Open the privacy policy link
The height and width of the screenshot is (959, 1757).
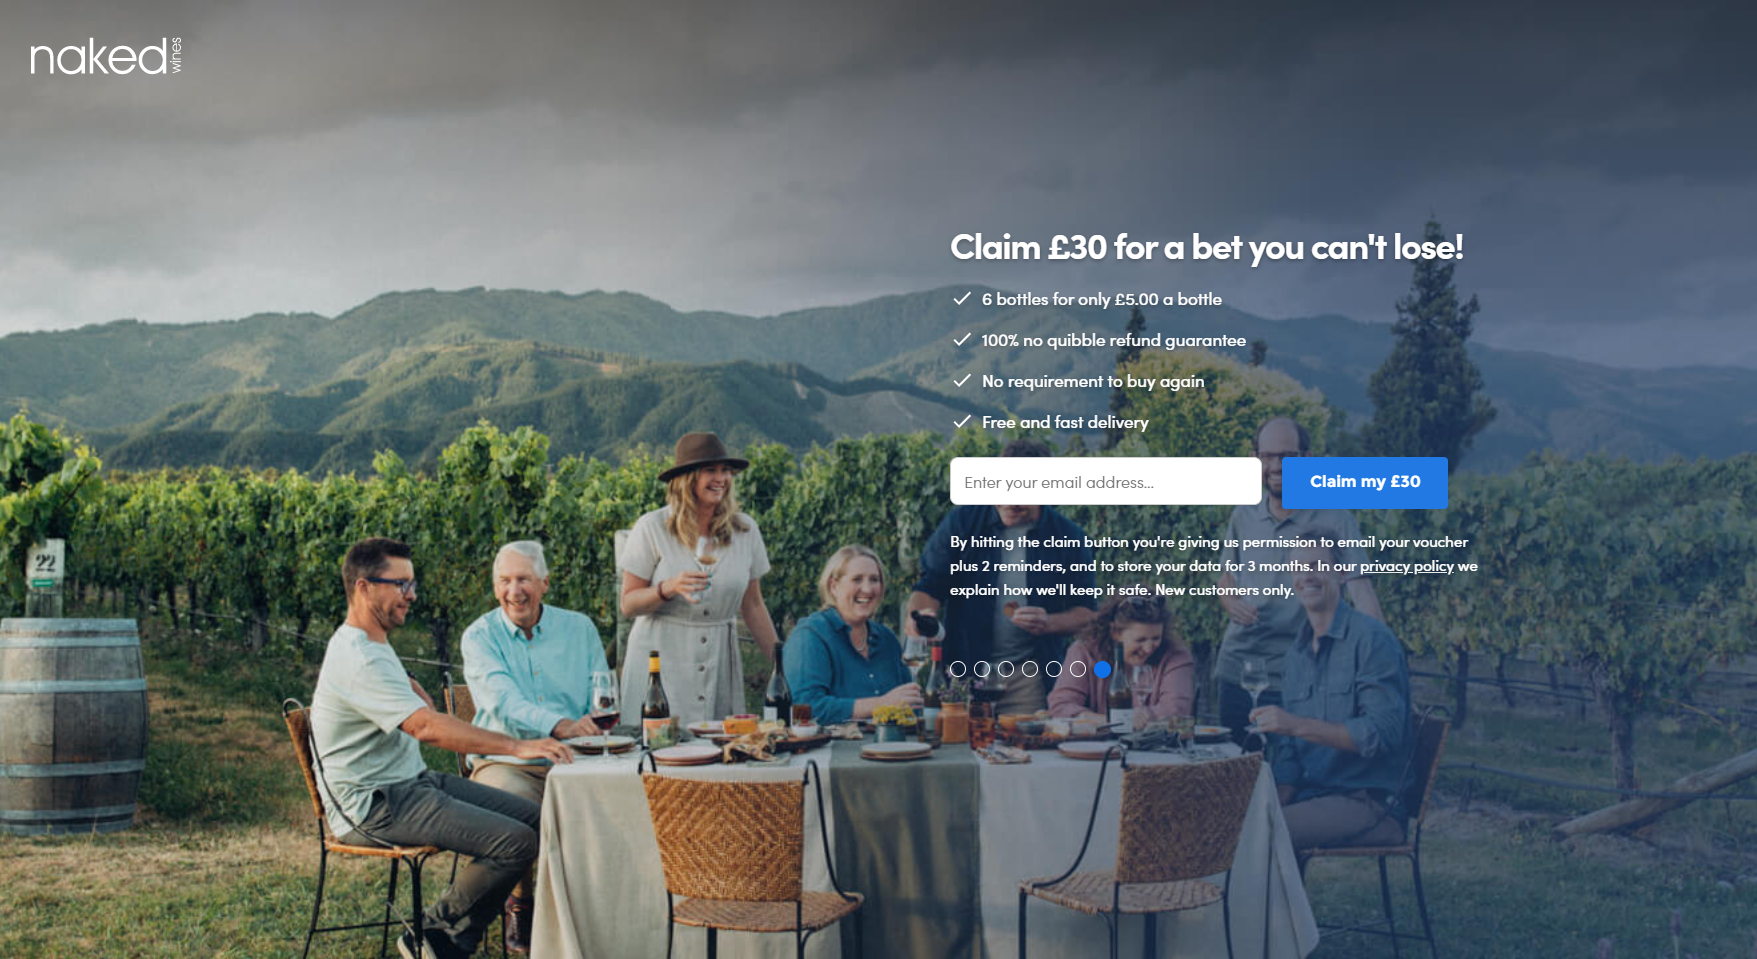1406,566
